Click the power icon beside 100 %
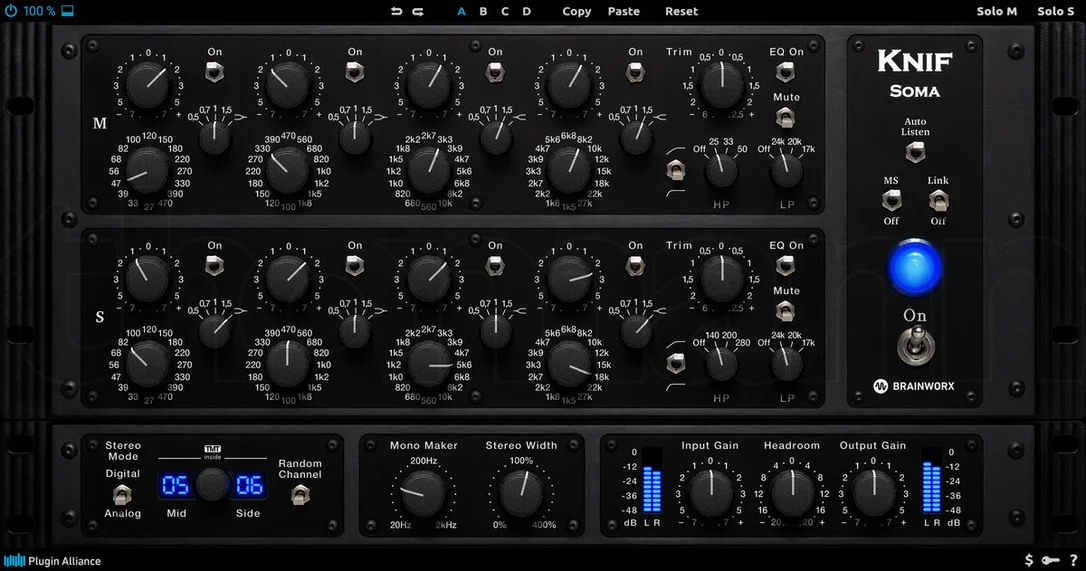The width and height of the screenshot is (1086, 571). (x=10, y=10)
